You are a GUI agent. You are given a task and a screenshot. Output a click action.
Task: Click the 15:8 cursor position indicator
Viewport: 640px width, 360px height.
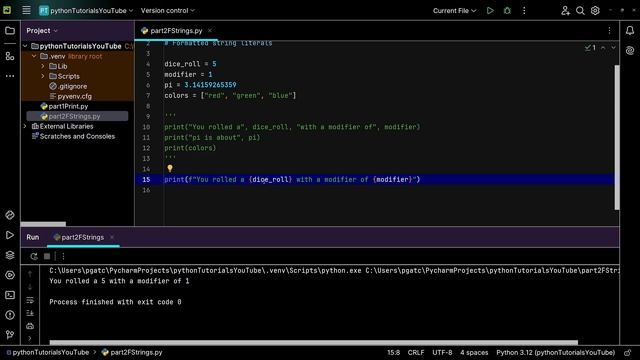(393, 352)
